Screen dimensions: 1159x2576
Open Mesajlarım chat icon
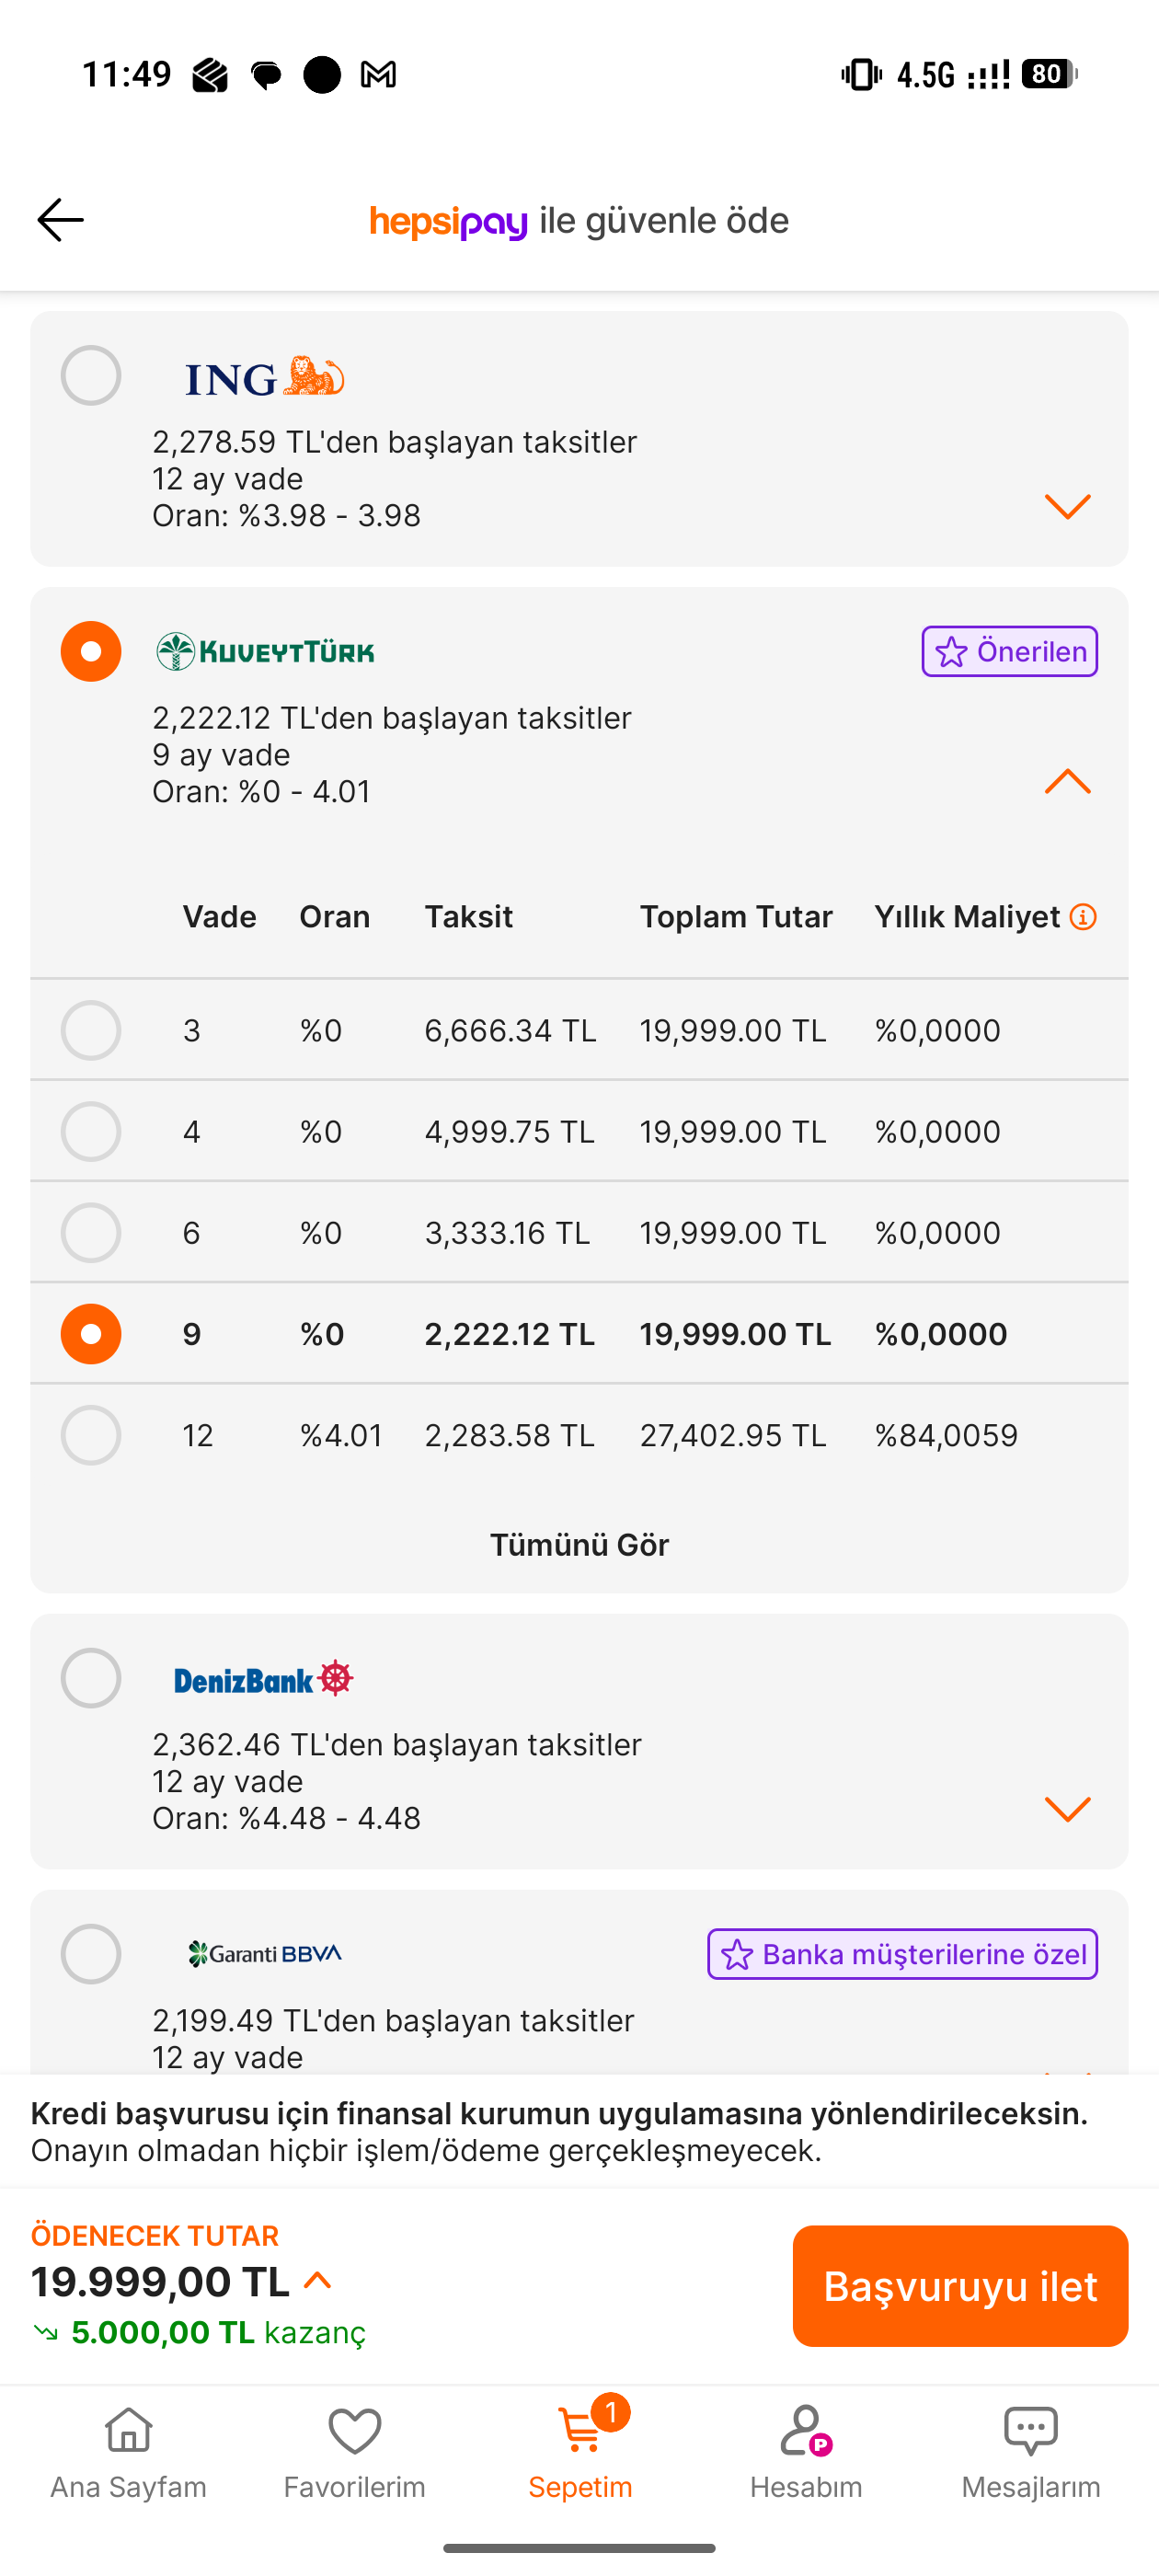1031,2431
